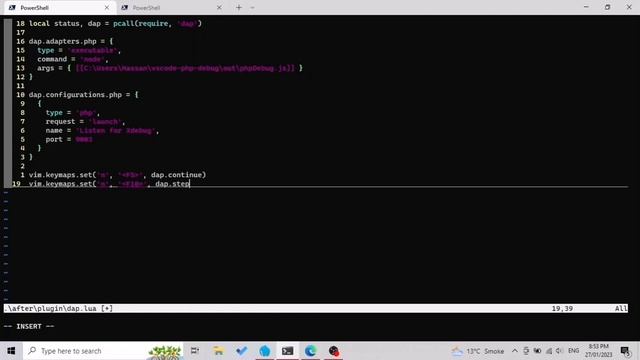The image size is (640, 360).
Task: Open the new tab profile dropdown
Action: pyautogui.click(x=252, y=8)
